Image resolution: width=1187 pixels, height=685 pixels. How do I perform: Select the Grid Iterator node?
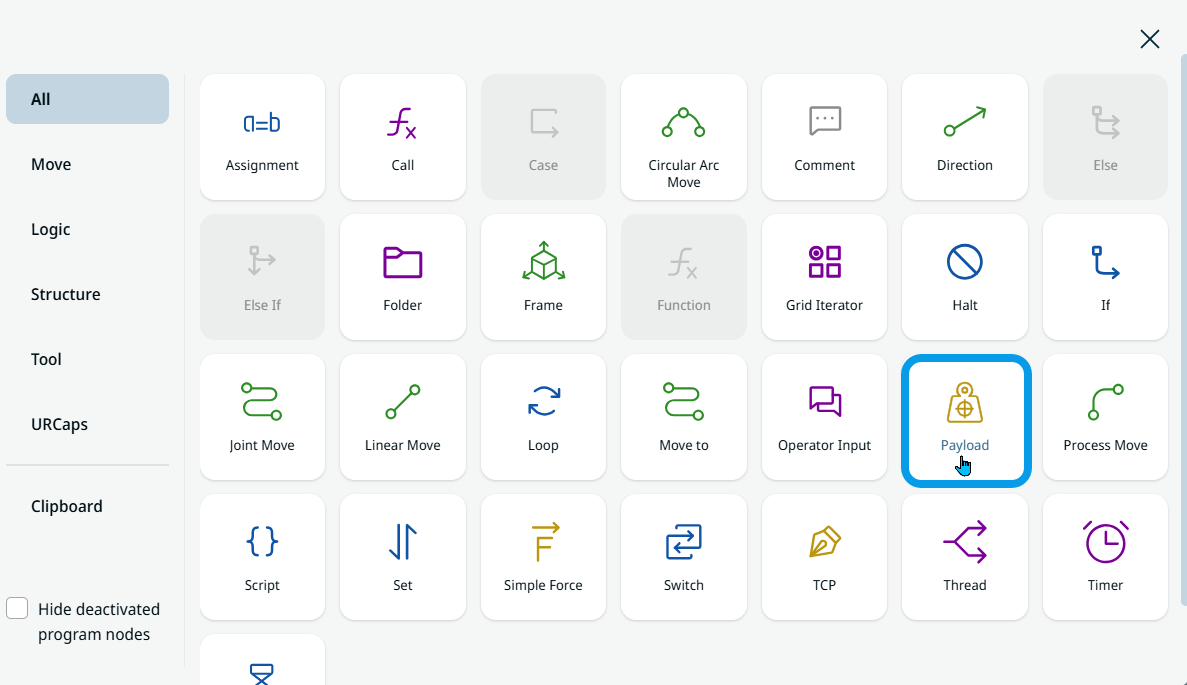pos(824,277)
